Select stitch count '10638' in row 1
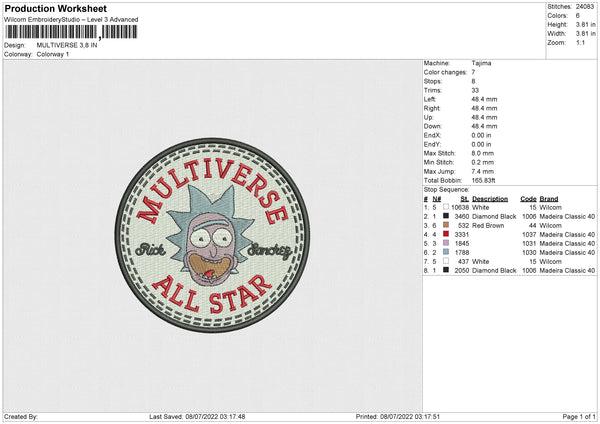The height and width of the screenshot is (424, 600). click(x=460, y=207)
